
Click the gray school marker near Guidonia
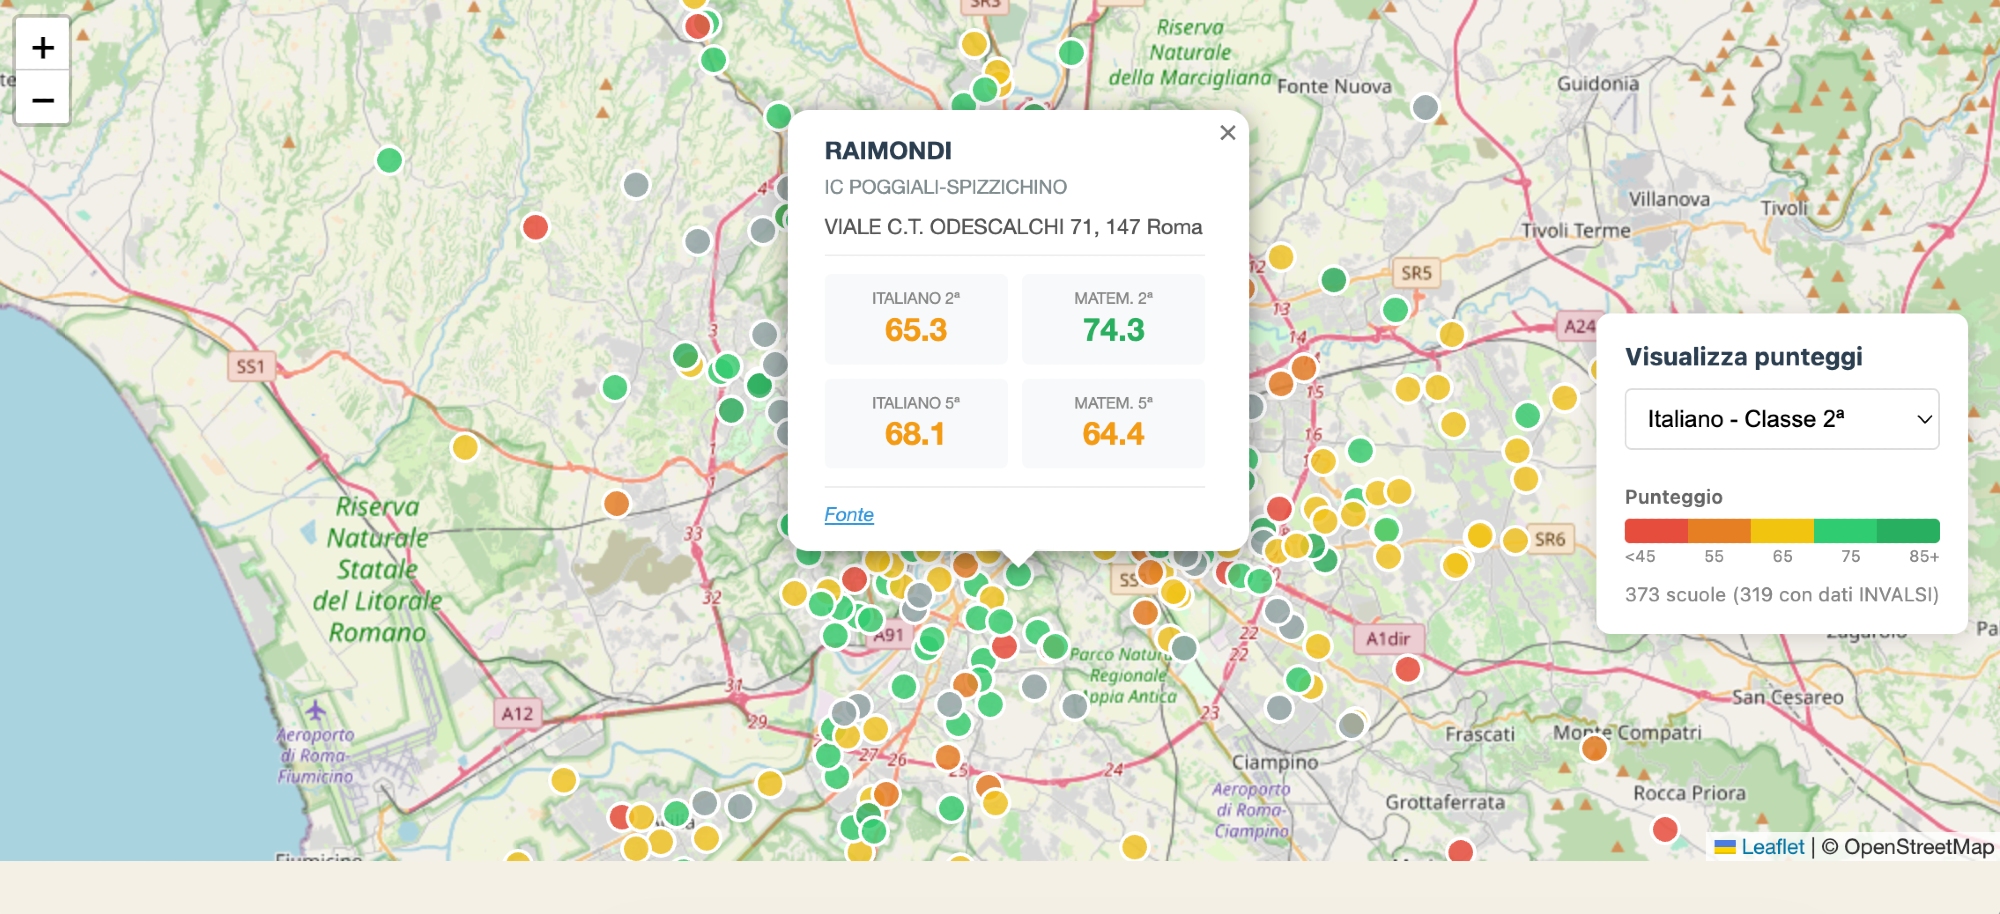(1425, 107)
